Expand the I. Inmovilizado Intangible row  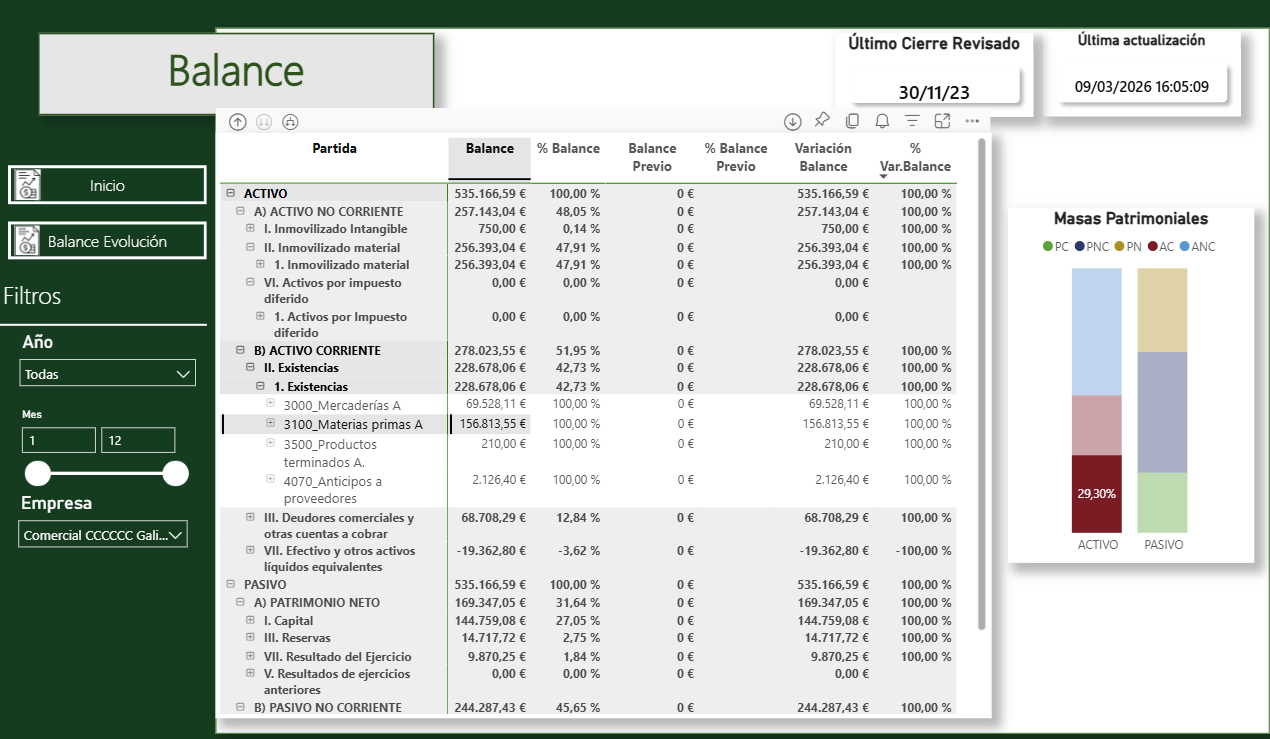tap(251, 229)
